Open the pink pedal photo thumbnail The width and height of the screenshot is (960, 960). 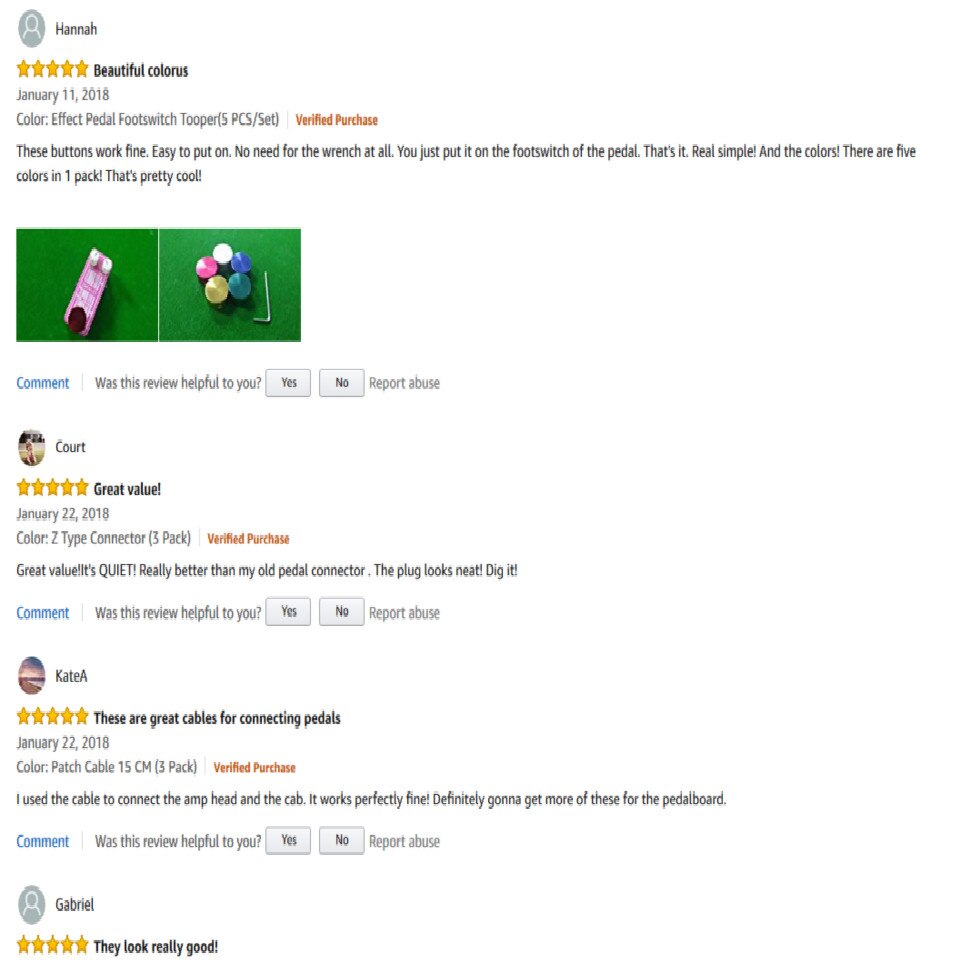87,285
